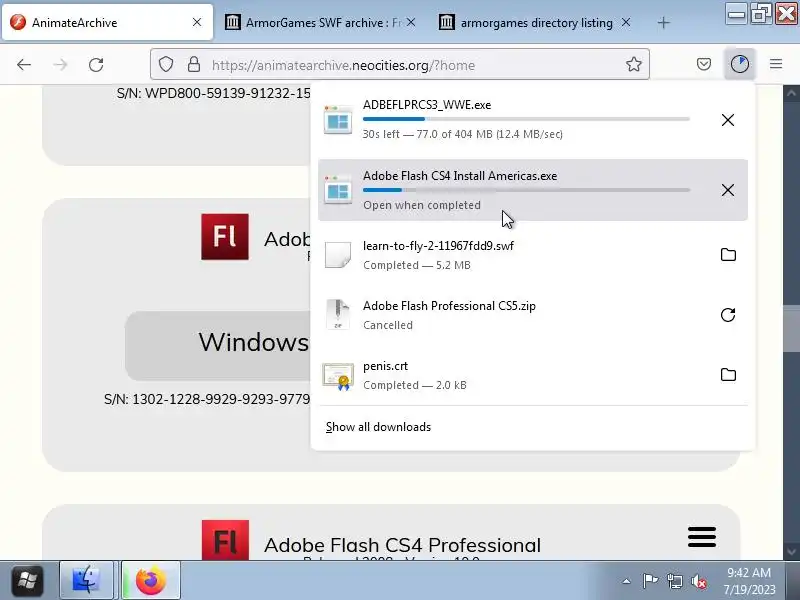
Task: Click serial number starting WPD800-59139
Action: pyautogui.click(x=213, y=93)
